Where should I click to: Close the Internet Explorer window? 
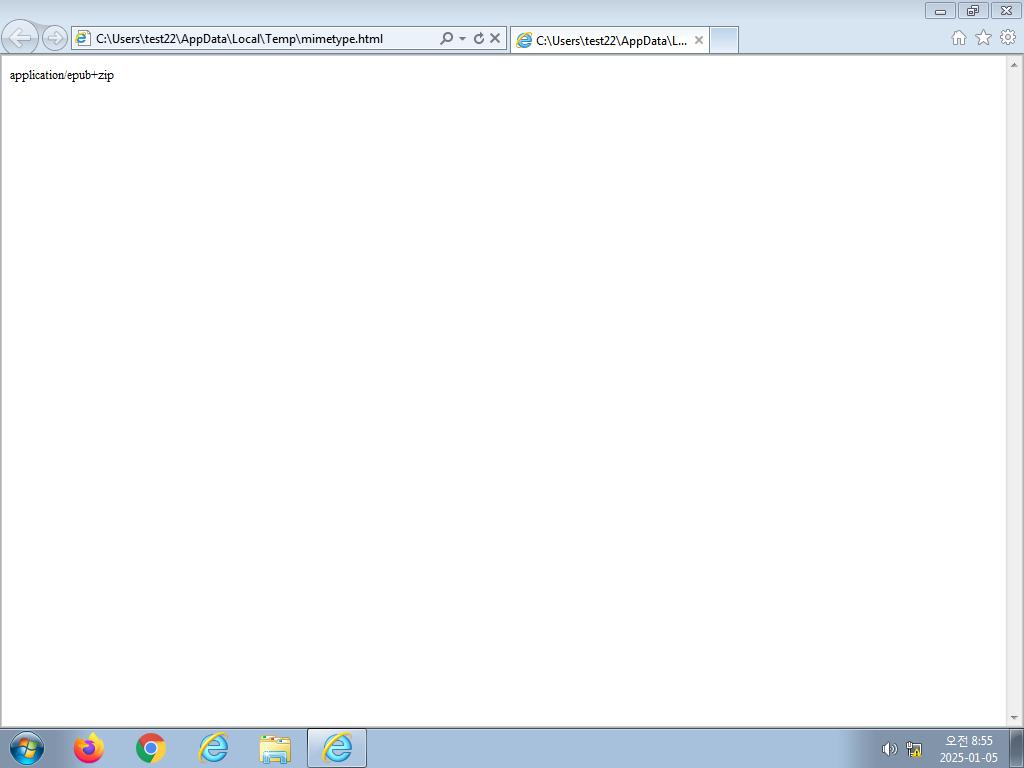(1006, 10)
